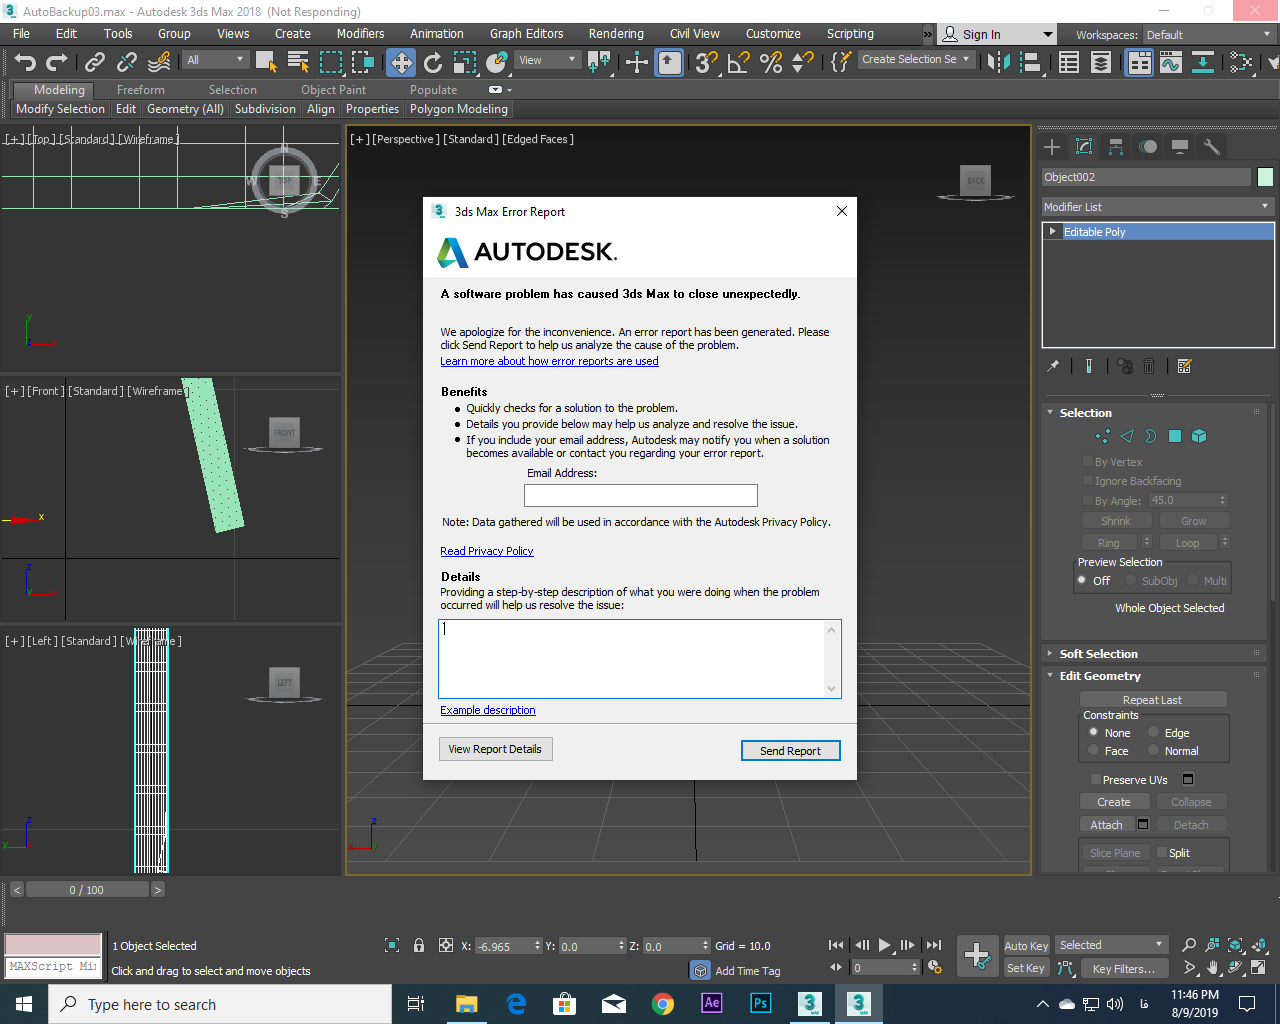Click the Unlink Selection icon
The height and width of the screenshot is (1024, 1280).
pyautogui.click(x=127, y=62)
